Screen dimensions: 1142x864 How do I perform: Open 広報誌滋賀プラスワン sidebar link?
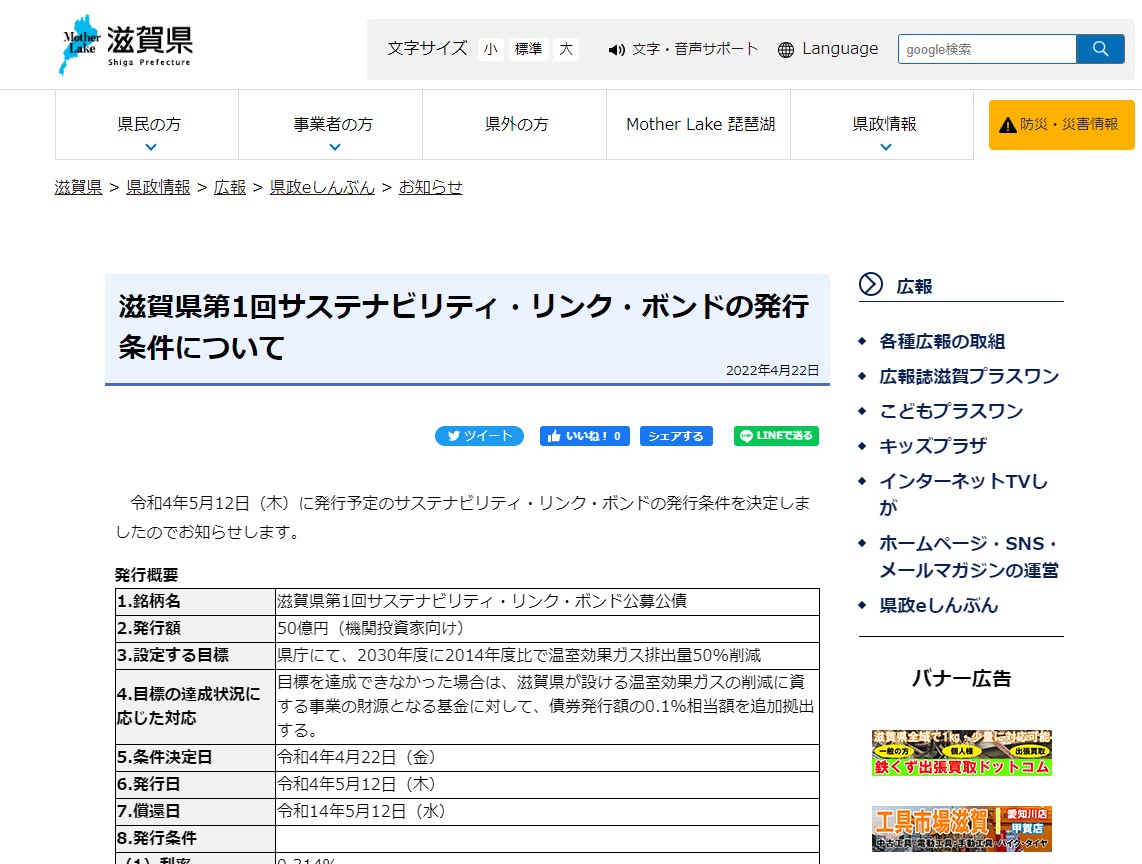point(968,376)
